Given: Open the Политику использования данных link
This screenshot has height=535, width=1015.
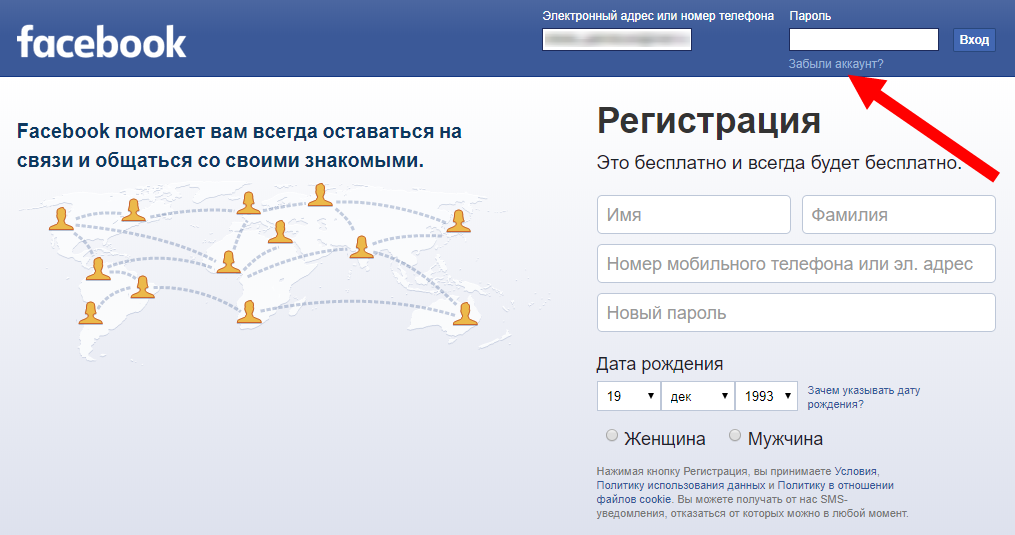Looking at the screenshot, I should (x=681, y=485).
